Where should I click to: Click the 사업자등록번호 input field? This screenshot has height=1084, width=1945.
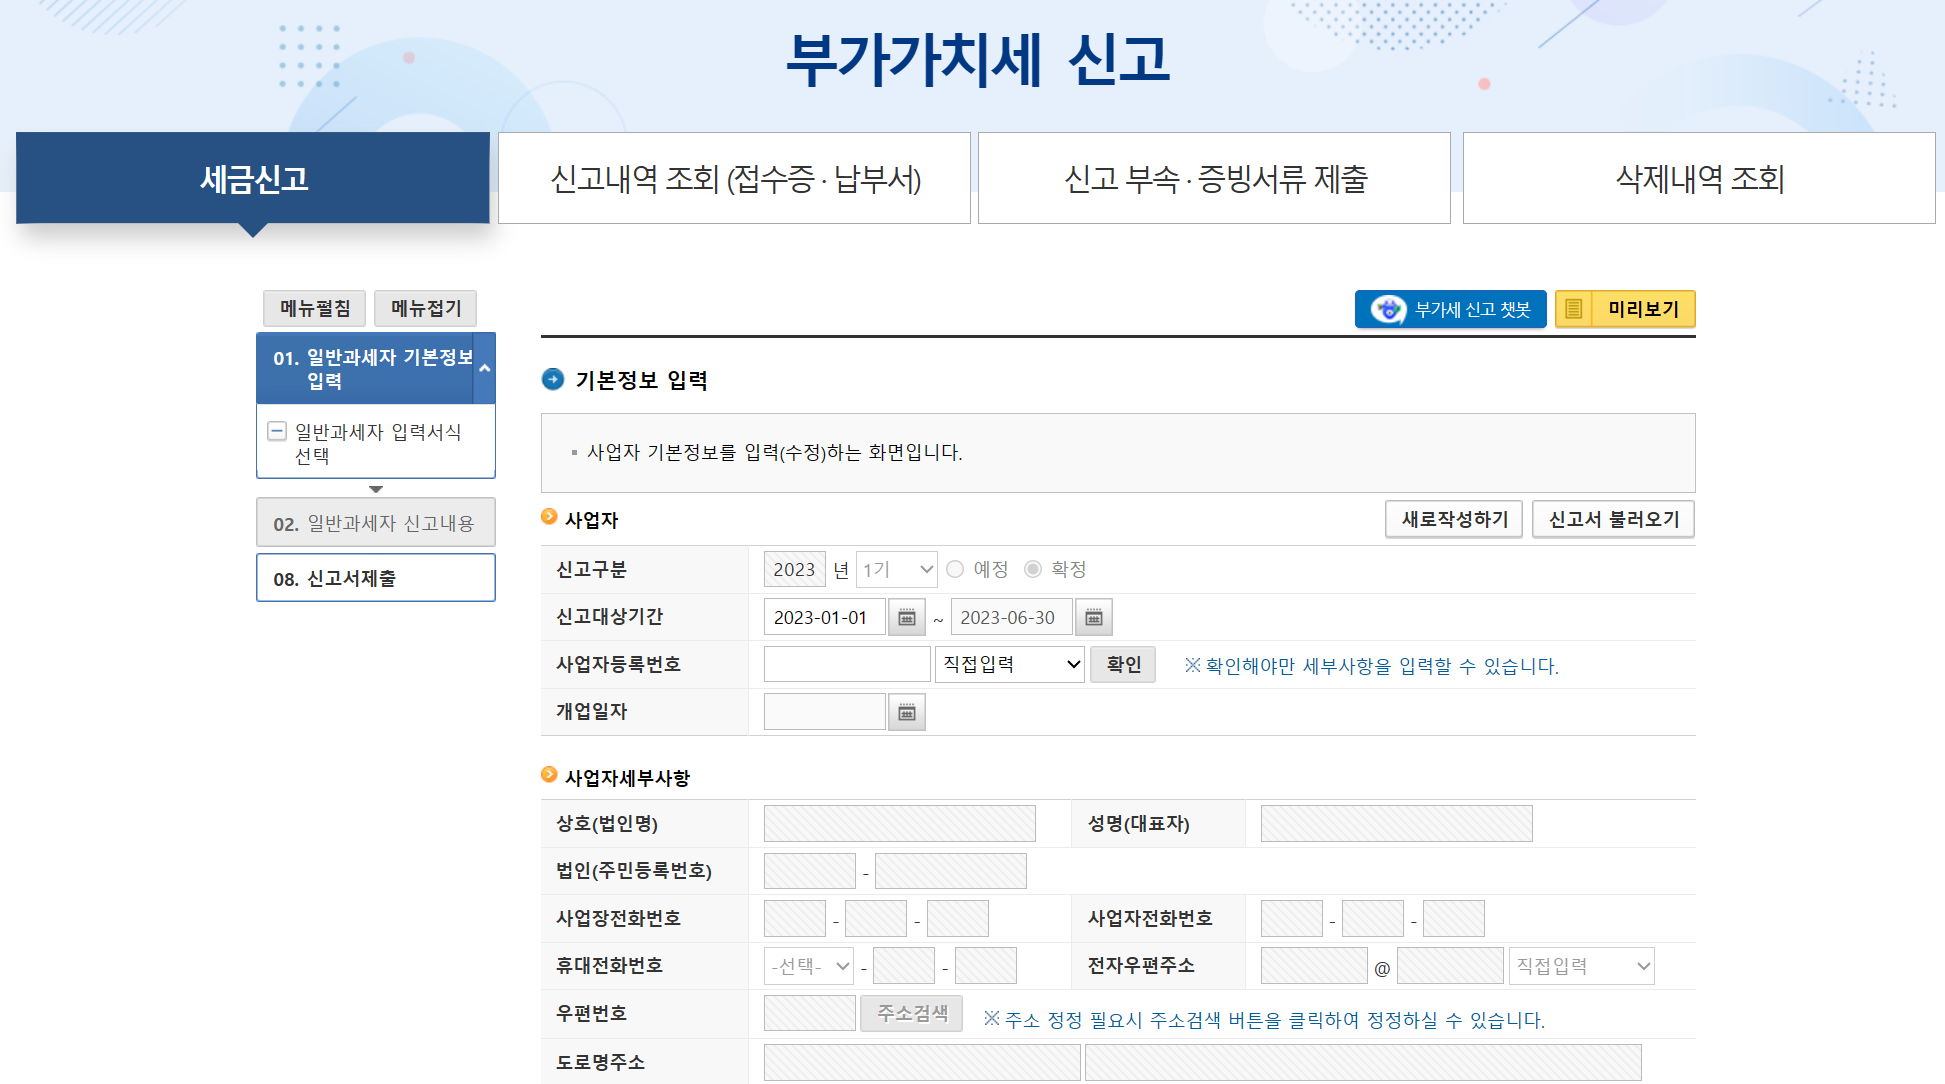[x=846, y=664]
